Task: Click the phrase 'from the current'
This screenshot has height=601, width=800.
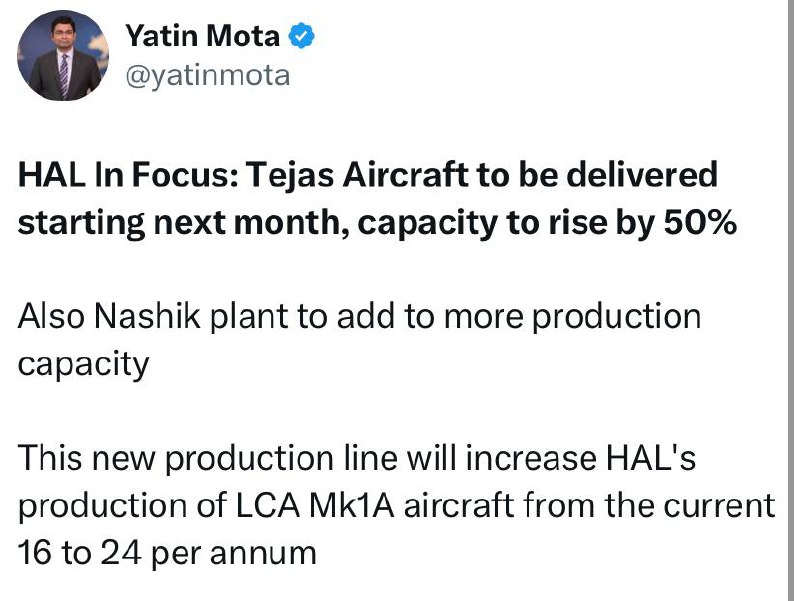Action: [649, 506]
